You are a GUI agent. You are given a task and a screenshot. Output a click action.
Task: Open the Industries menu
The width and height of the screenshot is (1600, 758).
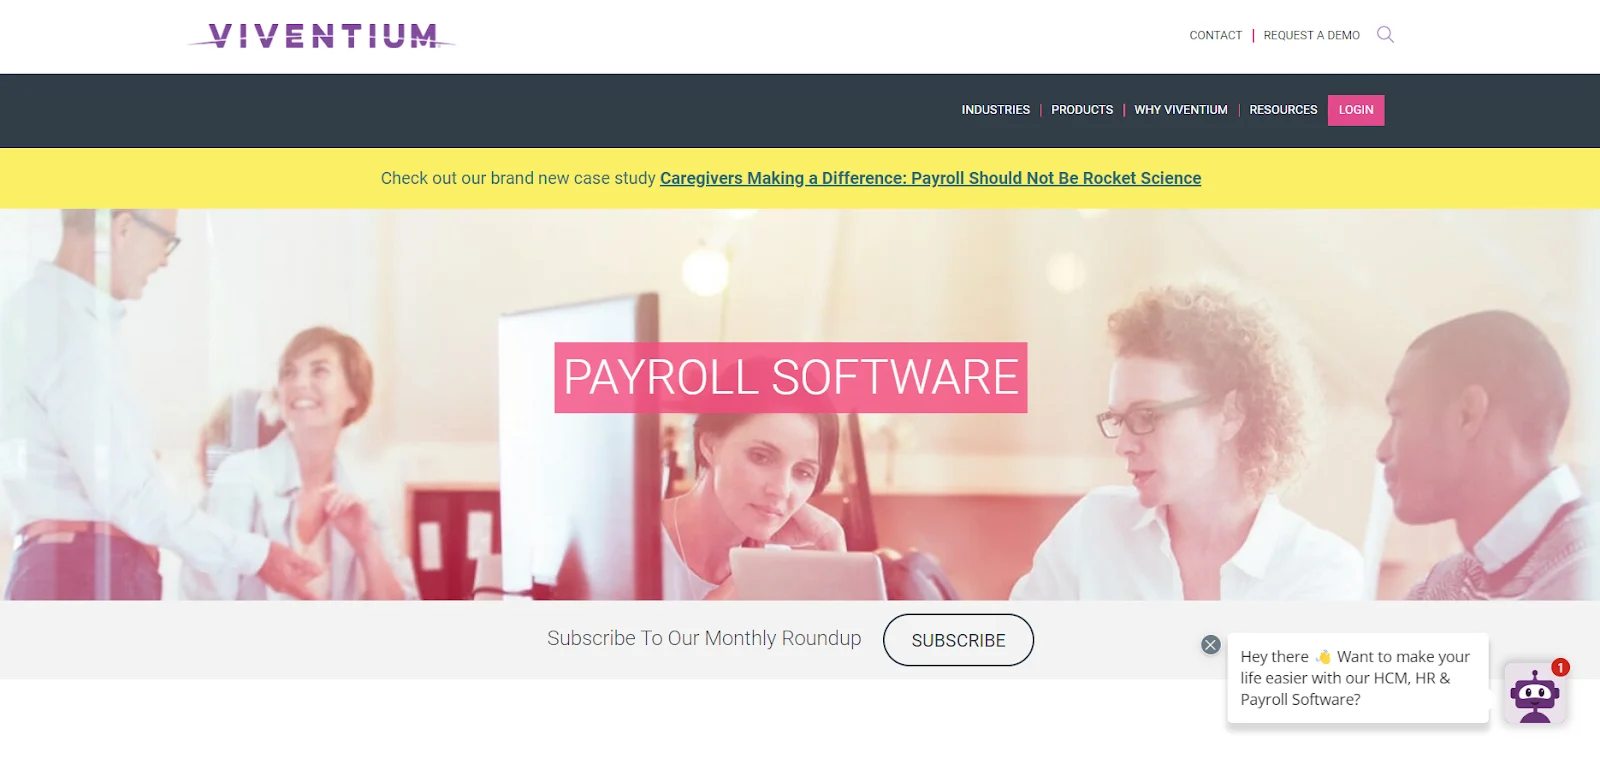click(x=995, y=110)
